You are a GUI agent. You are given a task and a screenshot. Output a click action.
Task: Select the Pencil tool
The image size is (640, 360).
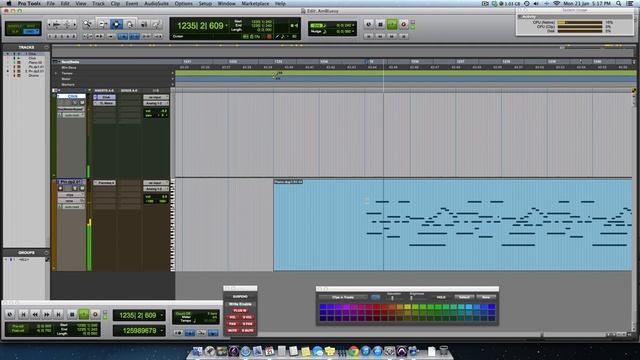157,24
